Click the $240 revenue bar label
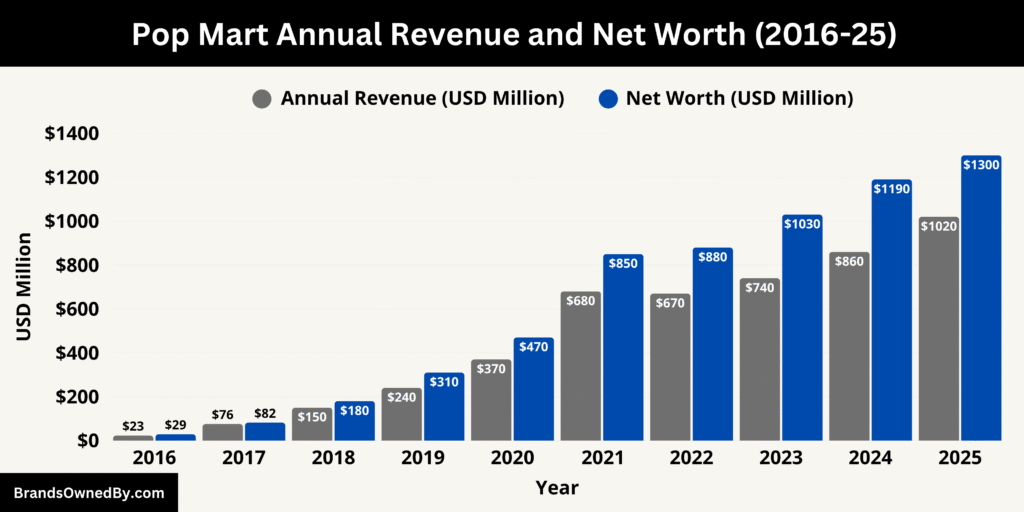This screenshot has width=1024, height=512. (x=402, y=398)
